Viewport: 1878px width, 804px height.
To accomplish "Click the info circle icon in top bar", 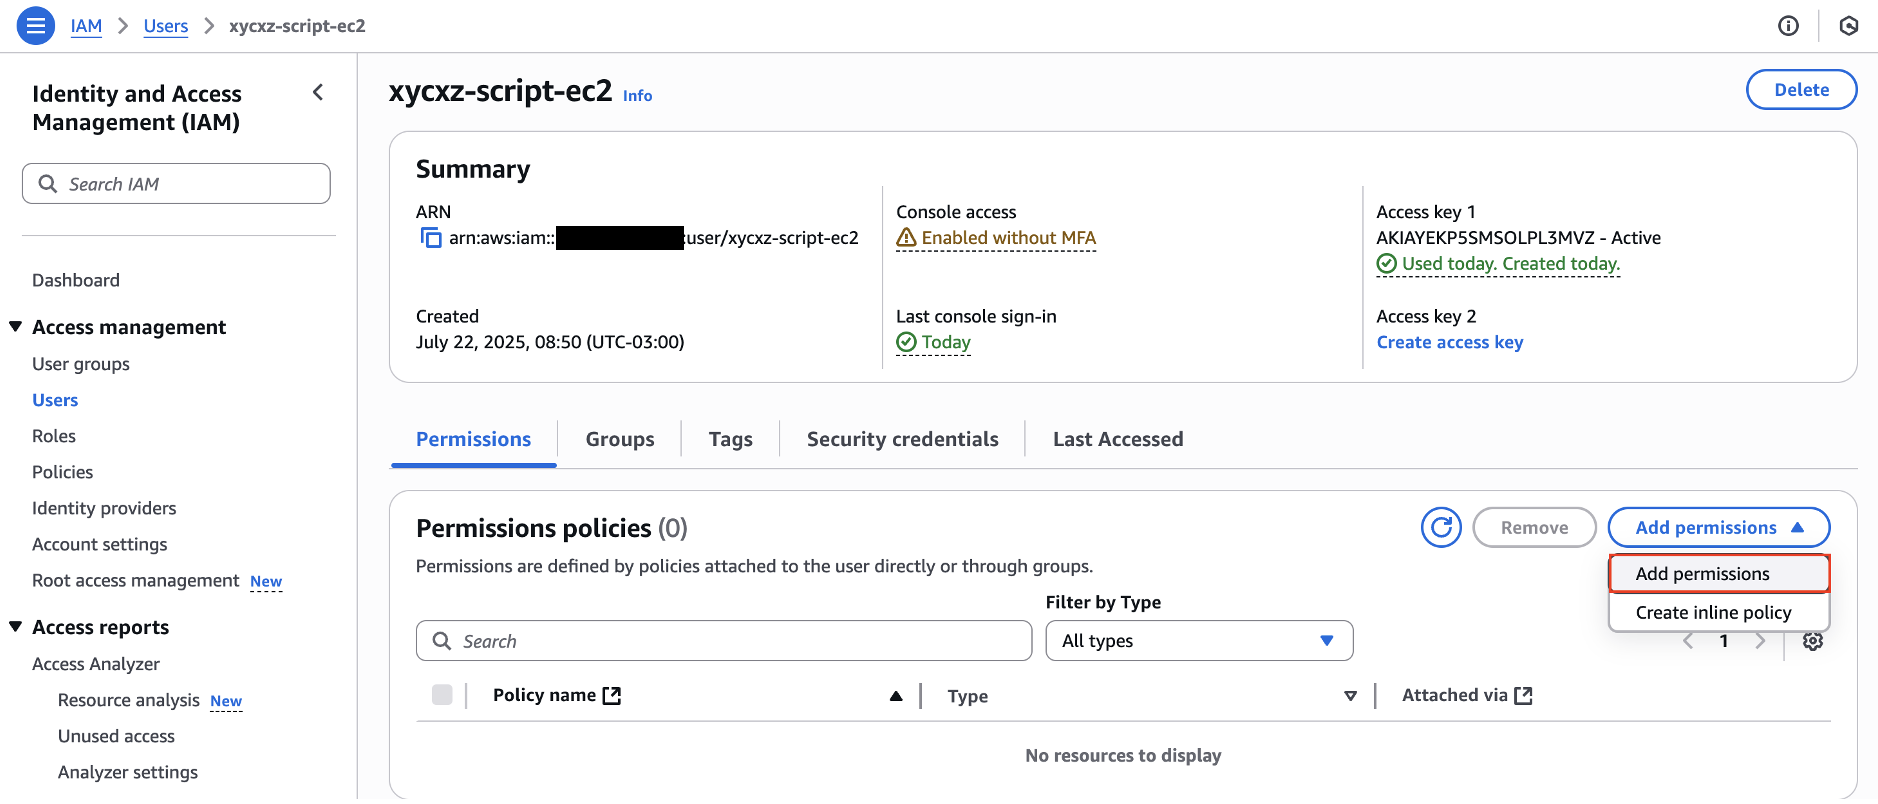I will click(1788, 26).
